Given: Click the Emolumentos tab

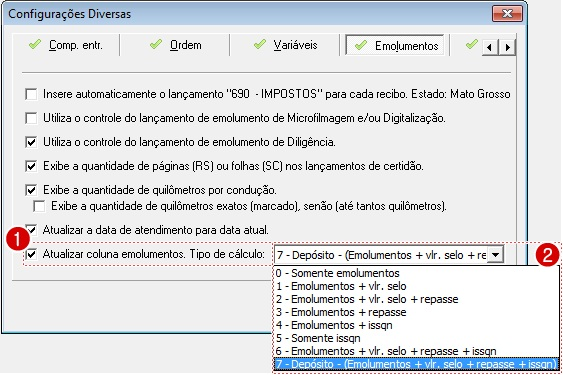Looking at the screenshot, I should pos(395,45).
